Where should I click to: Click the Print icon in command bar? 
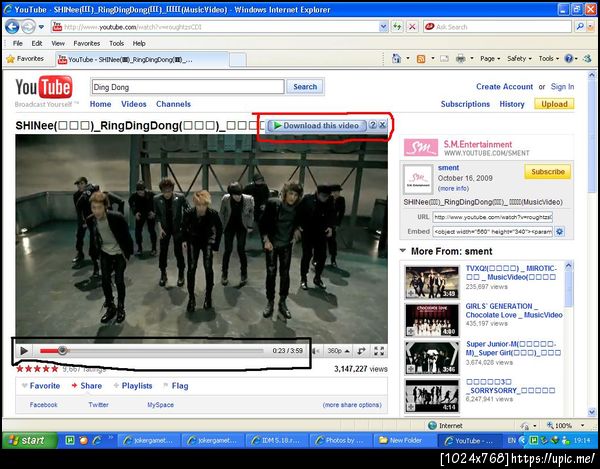point(461,59)
